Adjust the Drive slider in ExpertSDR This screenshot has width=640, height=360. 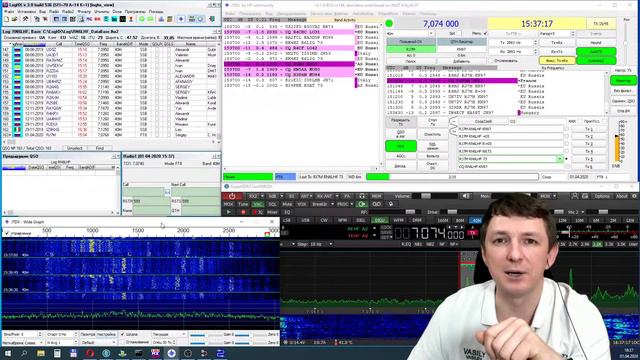click(x=451, y=212)
